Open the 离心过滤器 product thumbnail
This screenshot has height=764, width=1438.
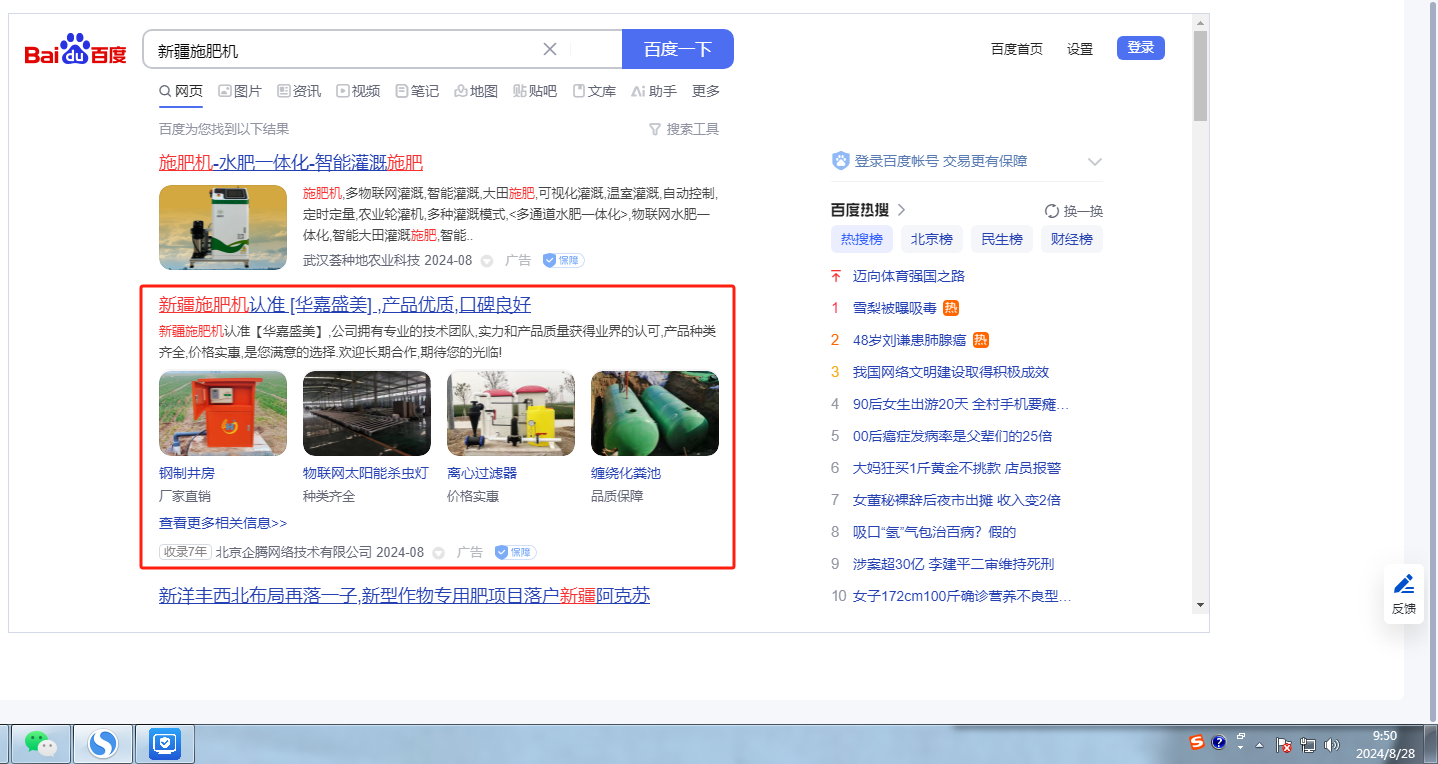pos(511,414)
